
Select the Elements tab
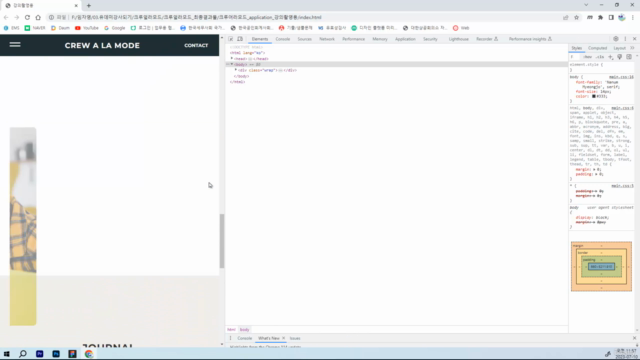[260, 39]
